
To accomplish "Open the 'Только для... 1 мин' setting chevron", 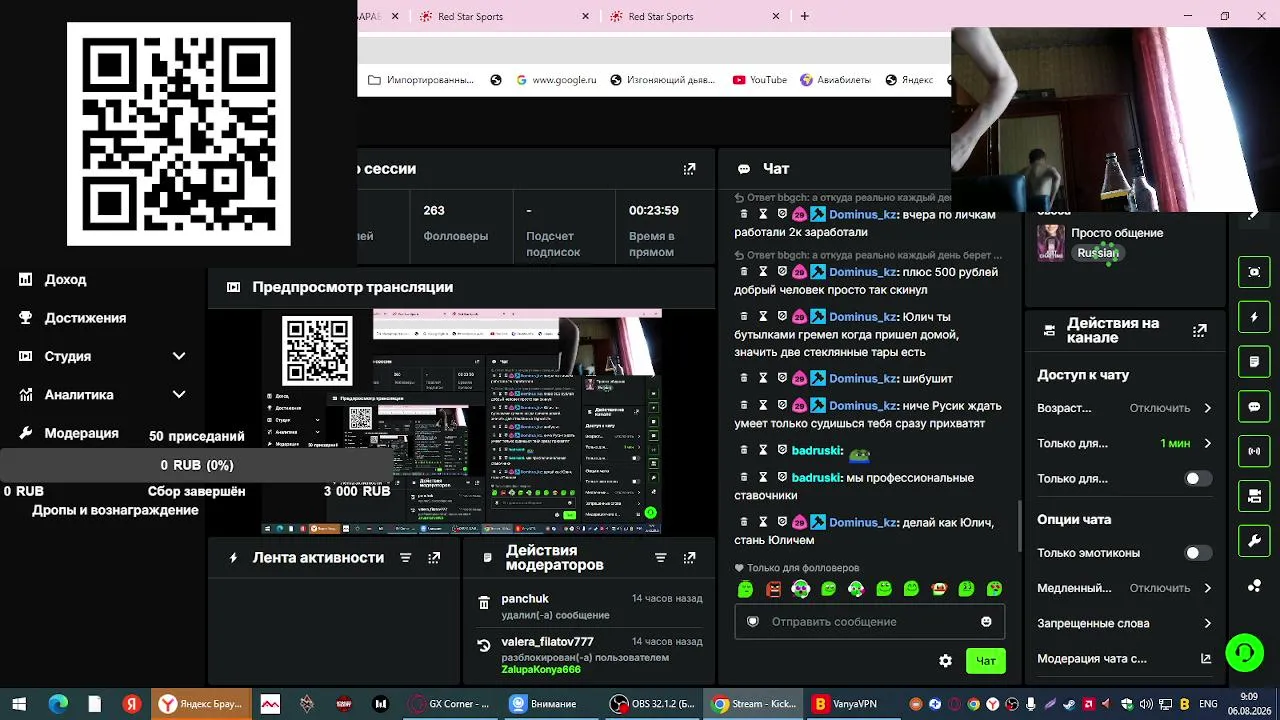I will point(1207,443).
